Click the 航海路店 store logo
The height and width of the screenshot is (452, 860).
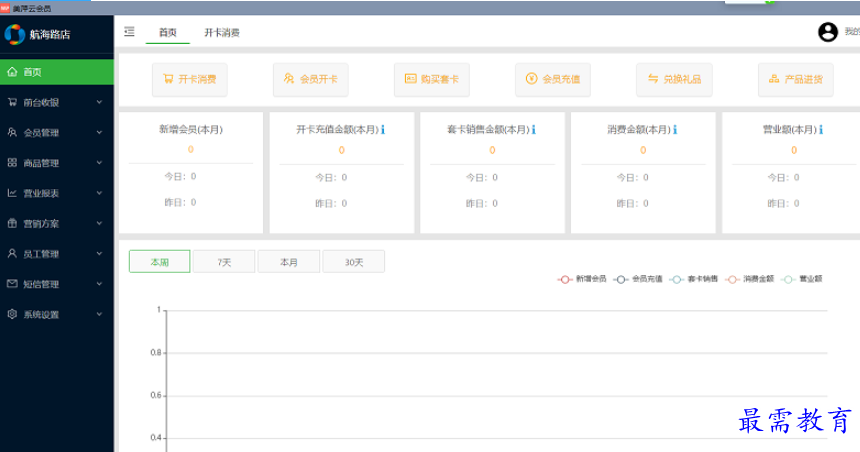click(x=15, y=34)
